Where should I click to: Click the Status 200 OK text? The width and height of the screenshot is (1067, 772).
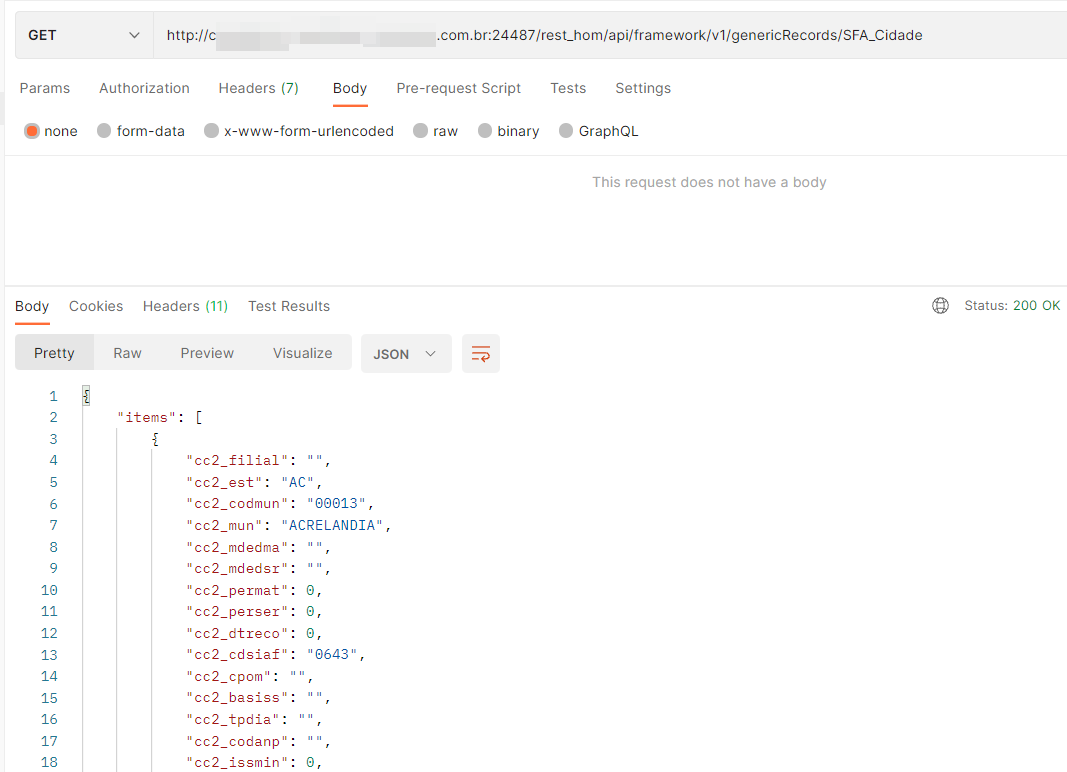coord(1012,306)
